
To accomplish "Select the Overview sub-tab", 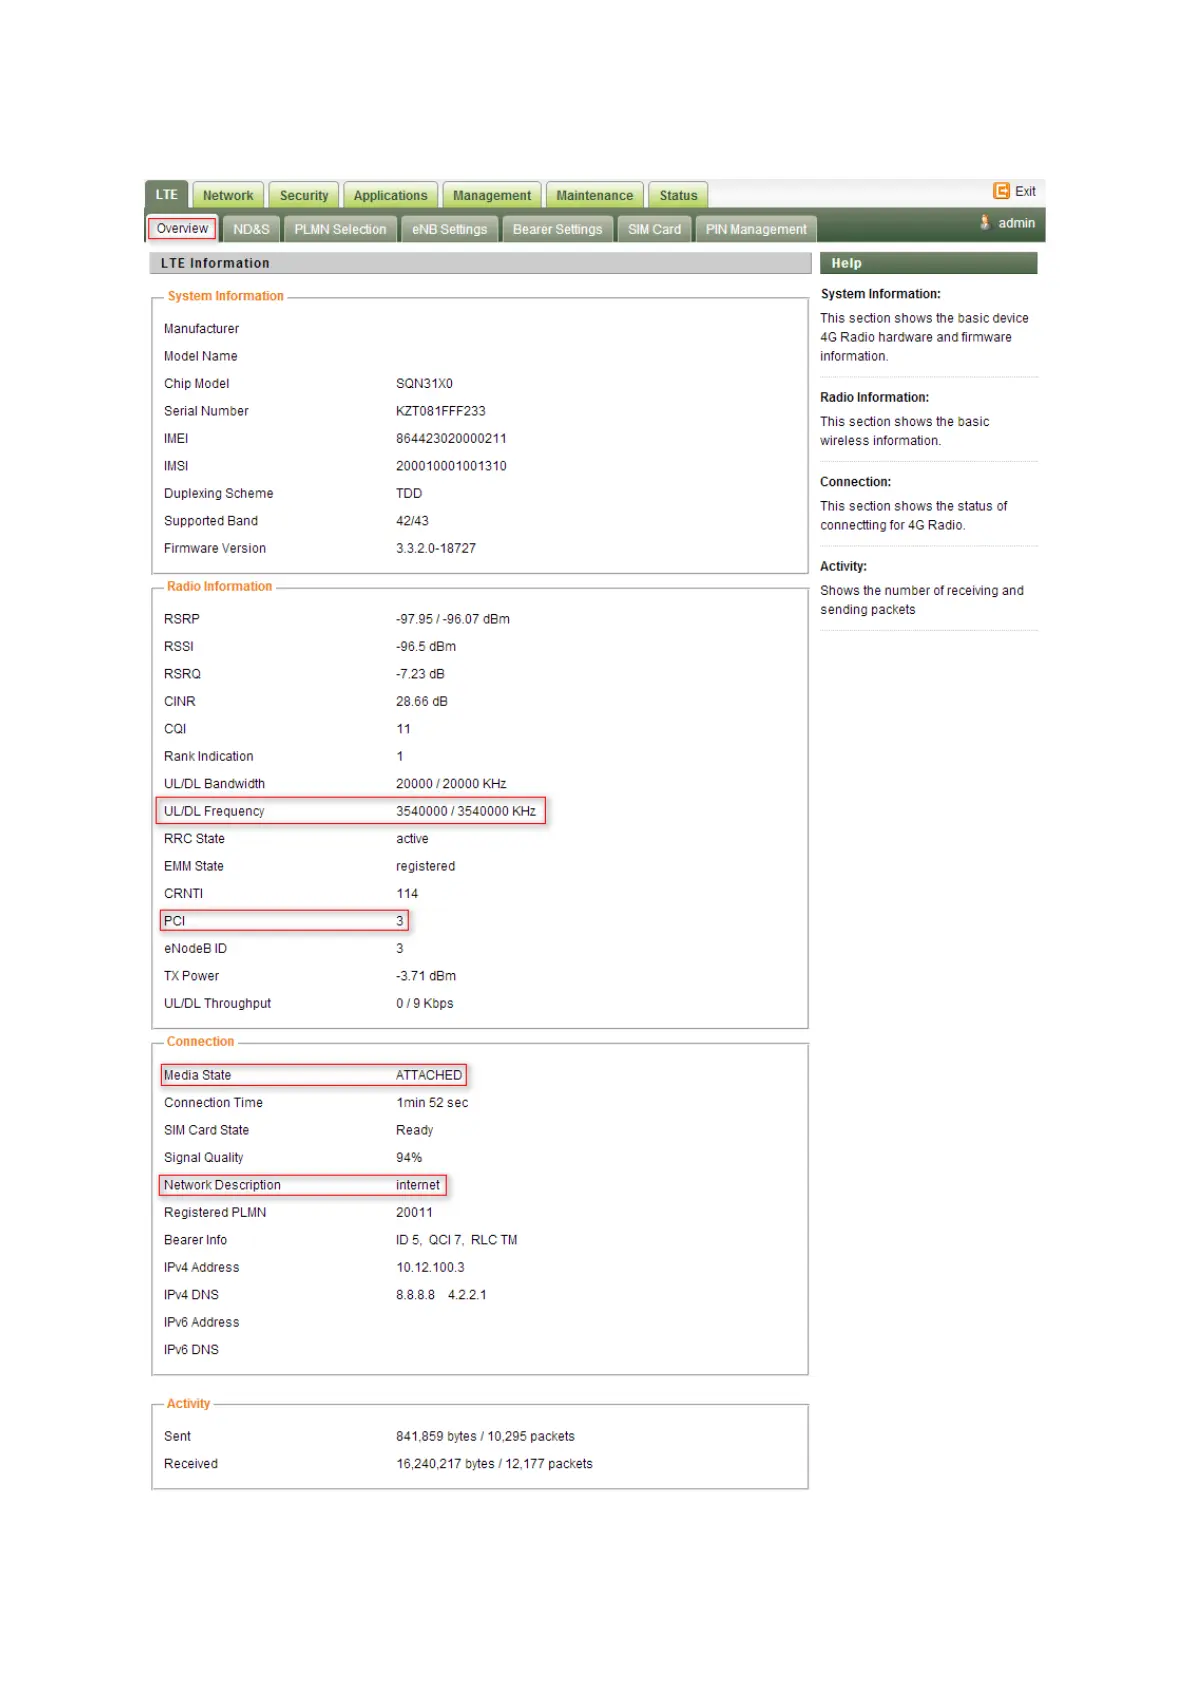I will (182, 229).
